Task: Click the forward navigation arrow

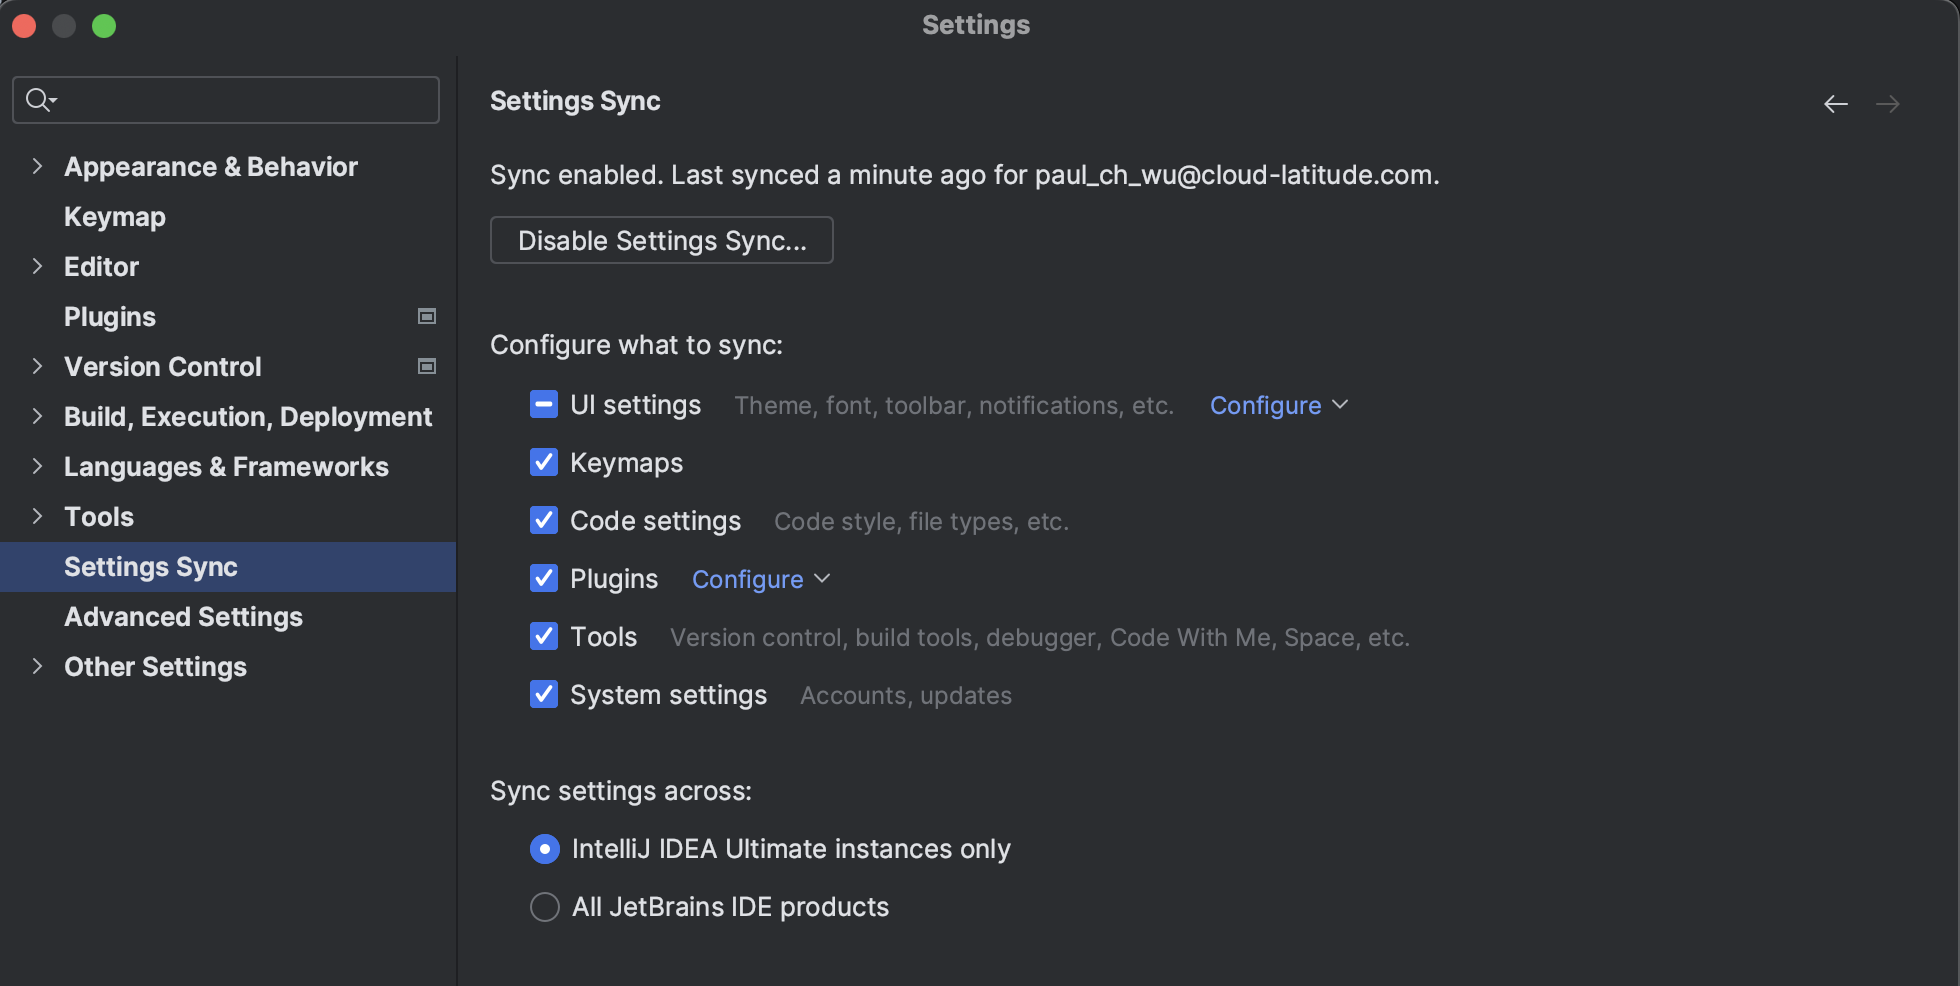Action: pyautogui.click(x=1887, y=104)
